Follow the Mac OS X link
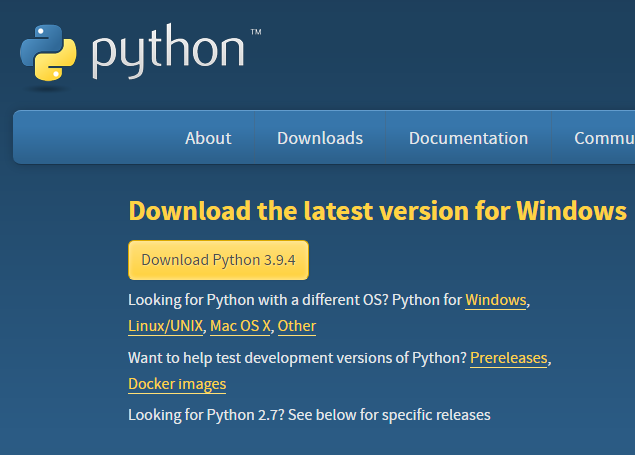The width and height of the screenshot is (635, 455). (240, 326)
